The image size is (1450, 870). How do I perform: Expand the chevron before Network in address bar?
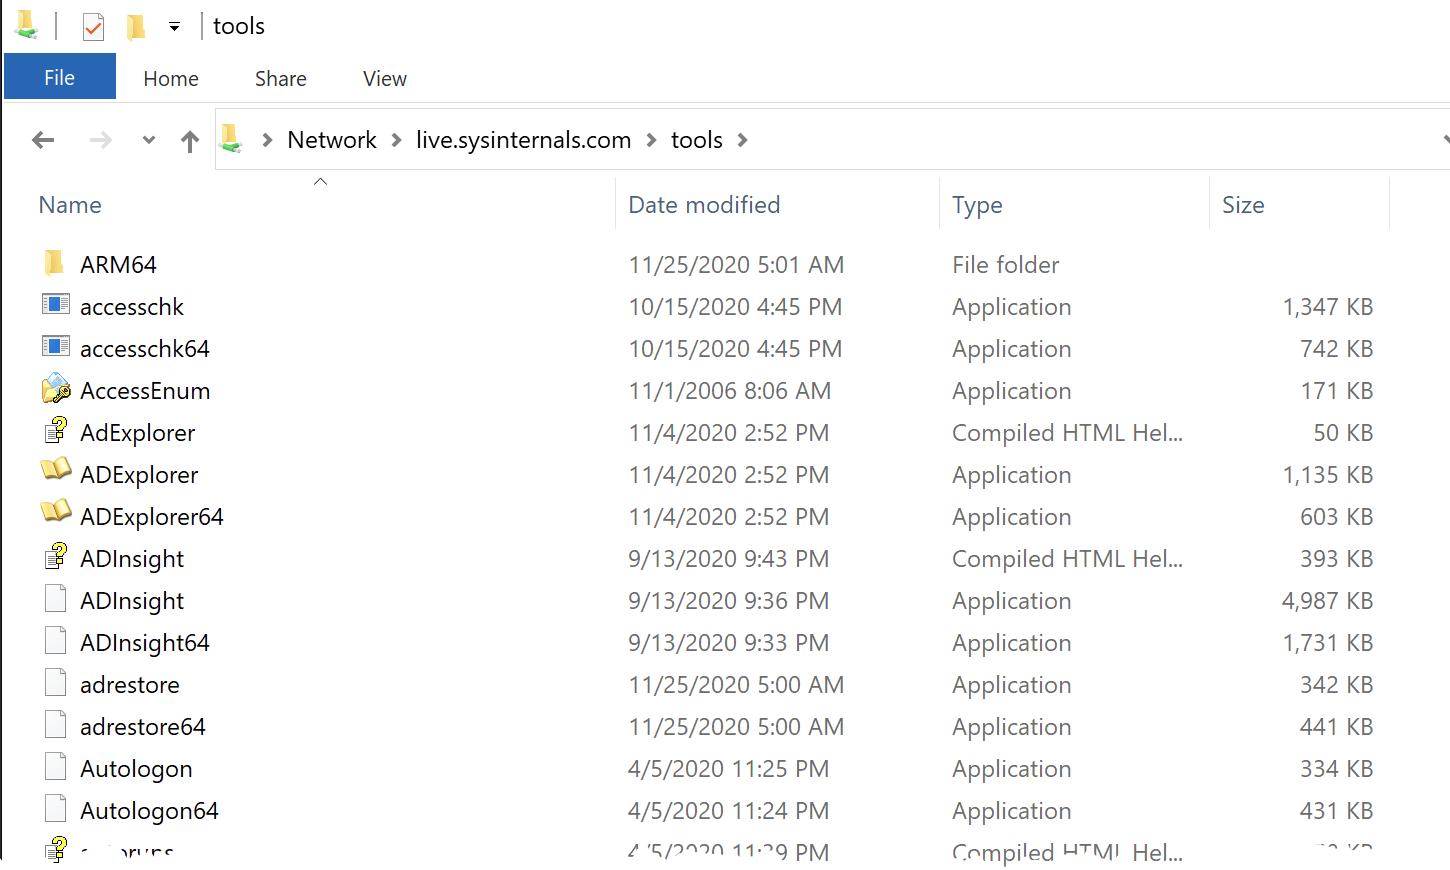(267, 140)
